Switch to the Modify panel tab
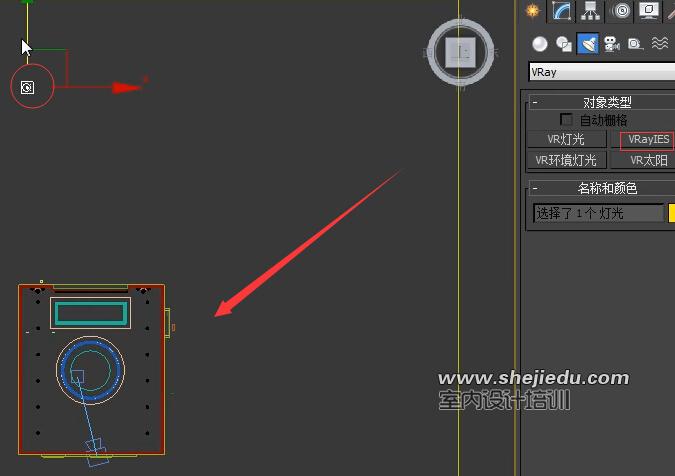675x476 pixels. tap(562, 11)
